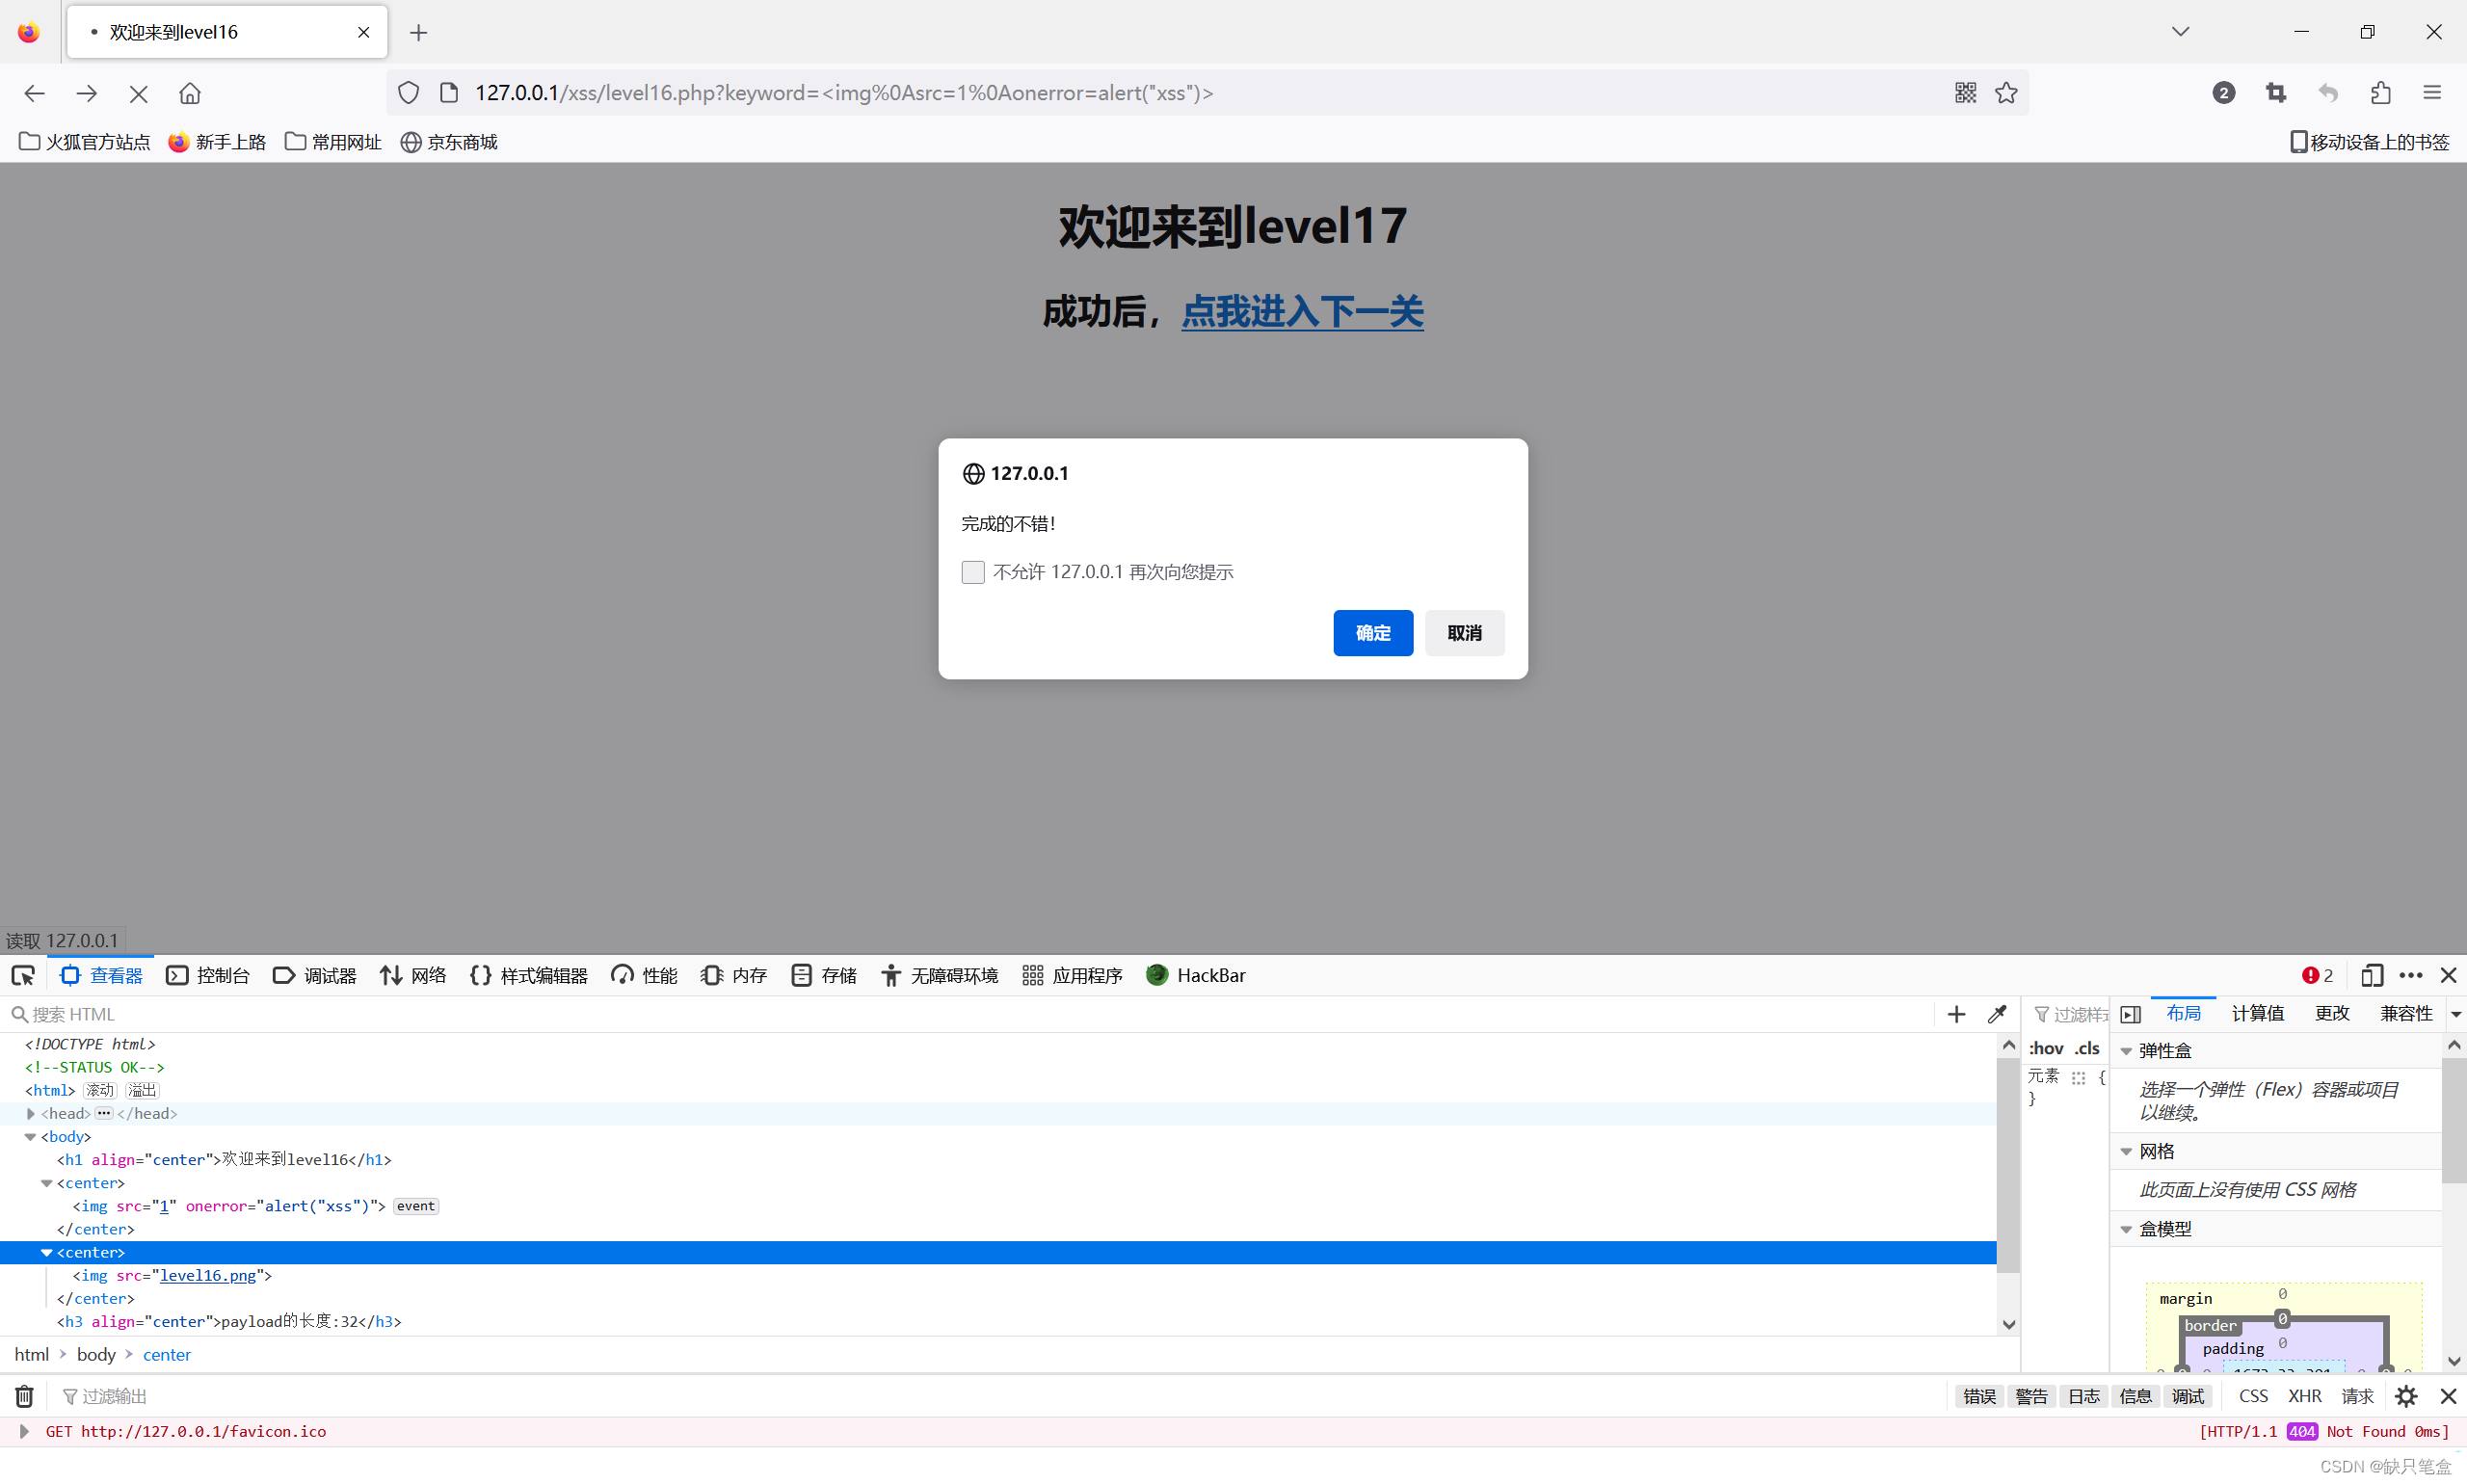Open the 计算值 tab

tap(2257, 1014)
